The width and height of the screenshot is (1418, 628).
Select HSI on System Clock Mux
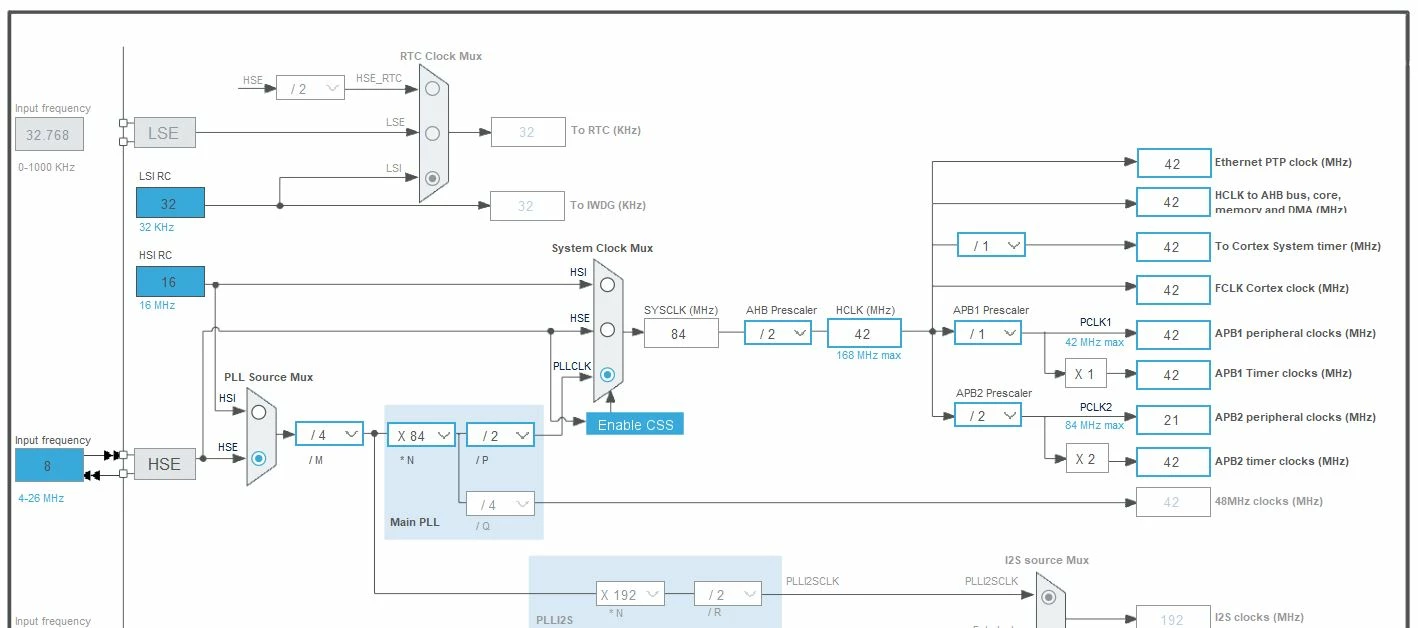coord(607,285)
